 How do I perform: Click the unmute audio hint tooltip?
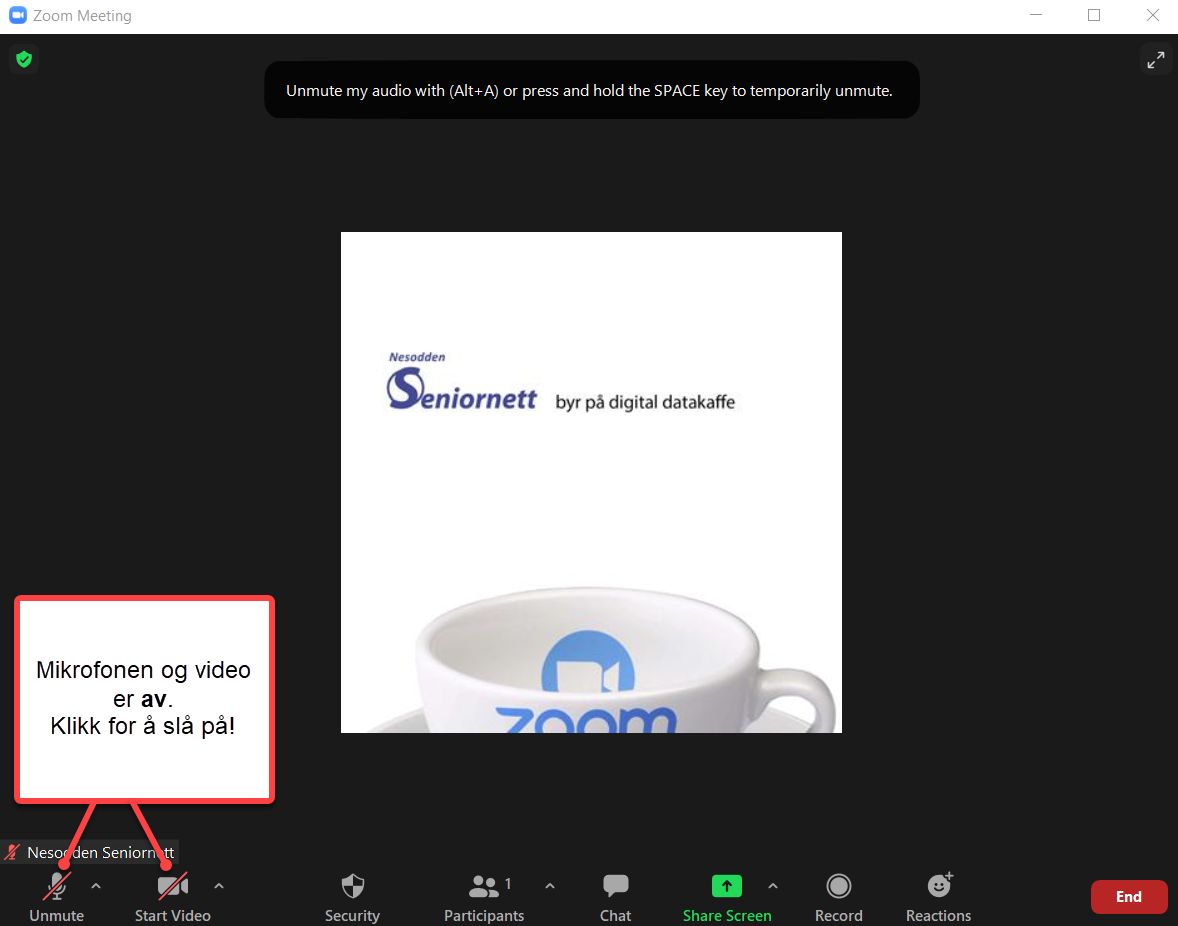[x=590, y=90]
